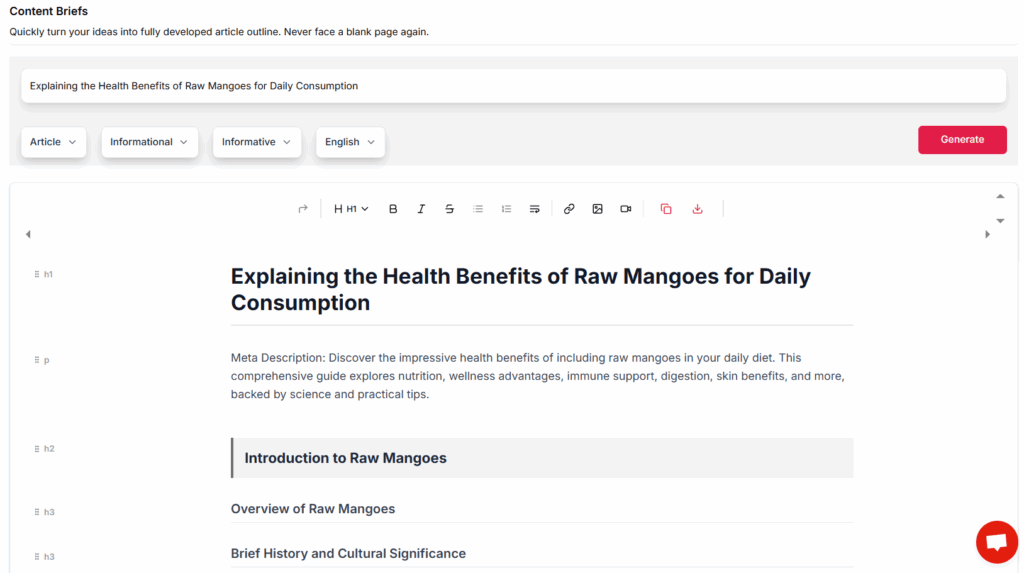Open the red chat support bubble
This screenshot has height=573, width=1024.
tap(996, 542)
